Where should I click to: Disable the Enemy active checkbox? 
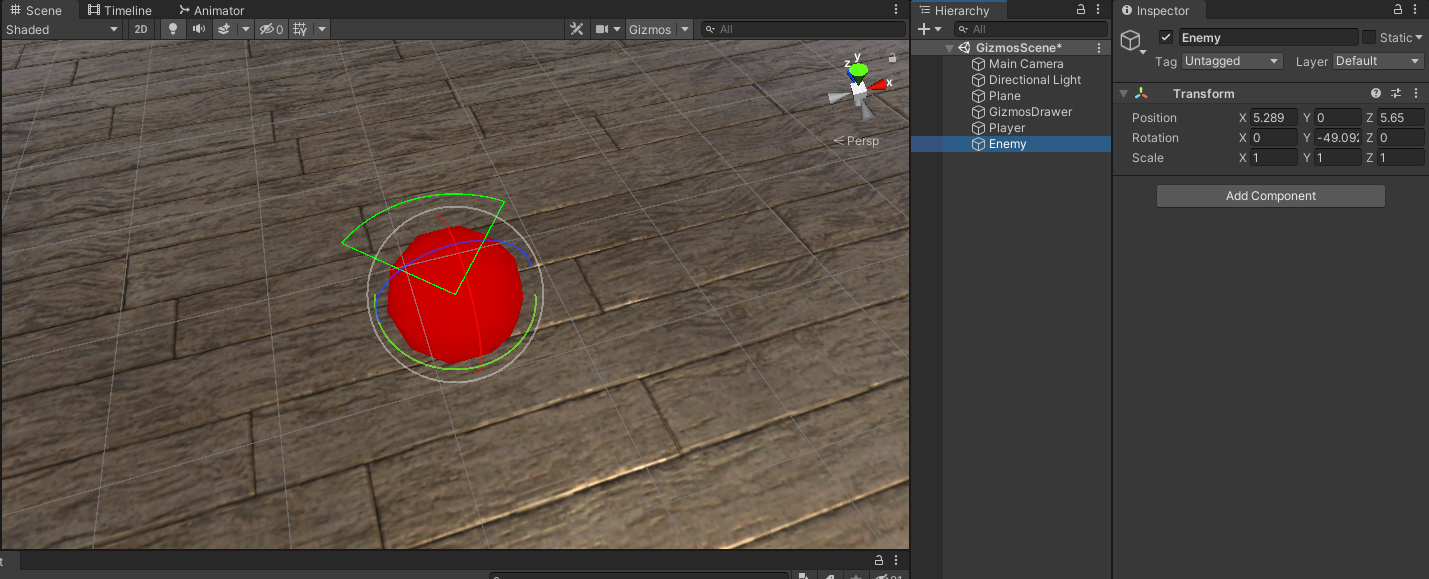pyautogui.click(x=1166, y=37)
